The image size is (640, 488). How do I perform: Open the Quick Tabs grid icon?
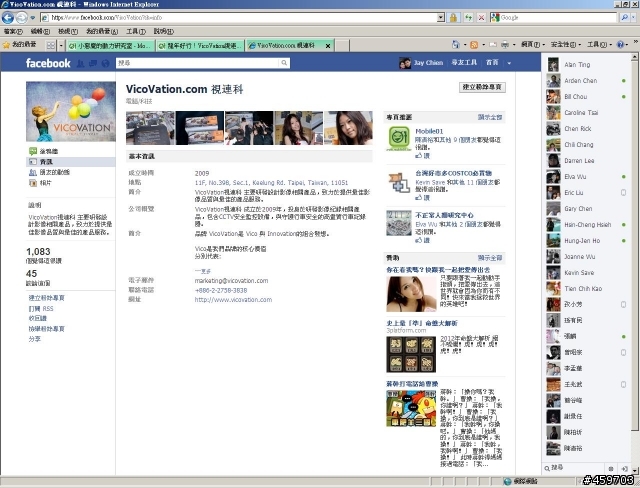(x=51, y=45)
